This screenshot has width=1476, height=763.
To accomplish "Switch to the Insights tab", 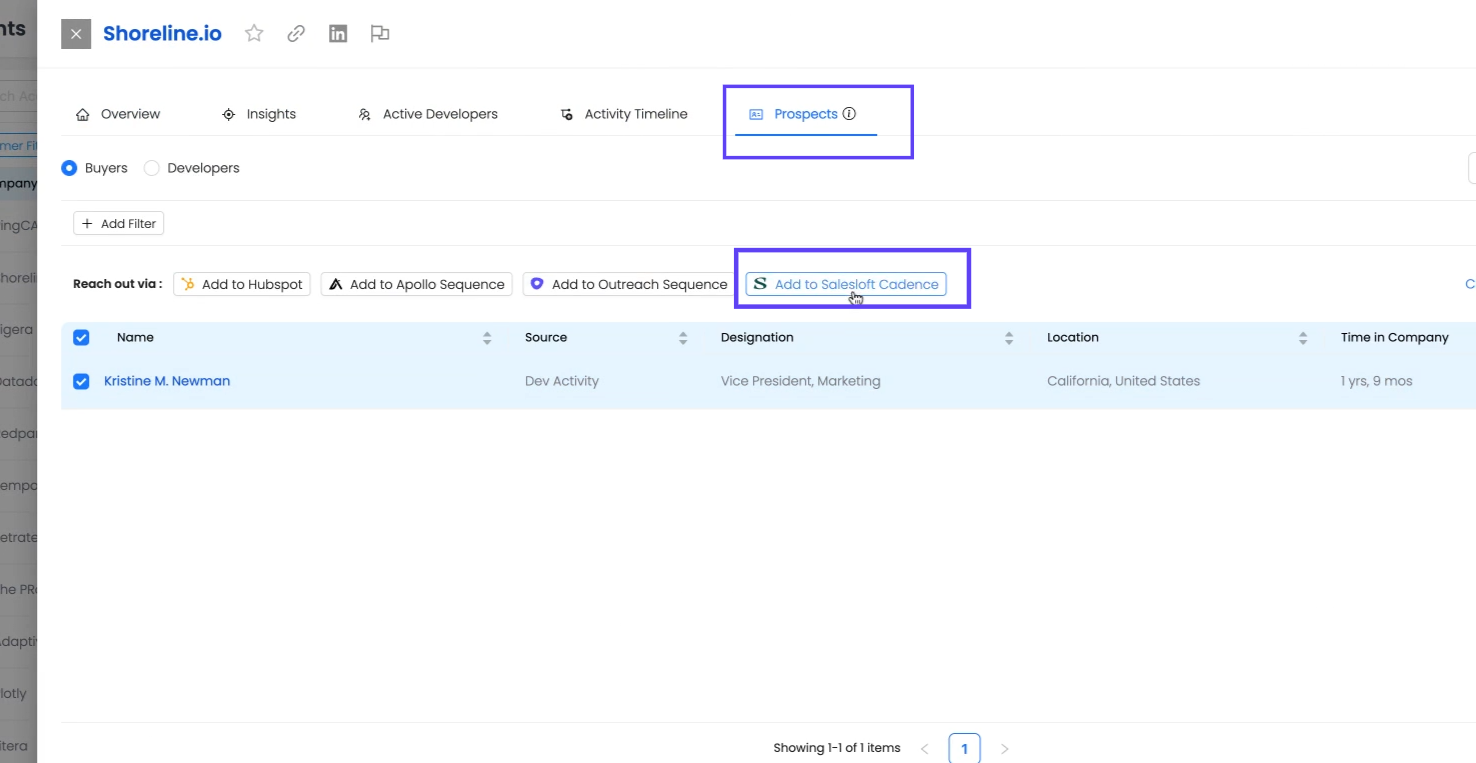I will coord(259,114).
